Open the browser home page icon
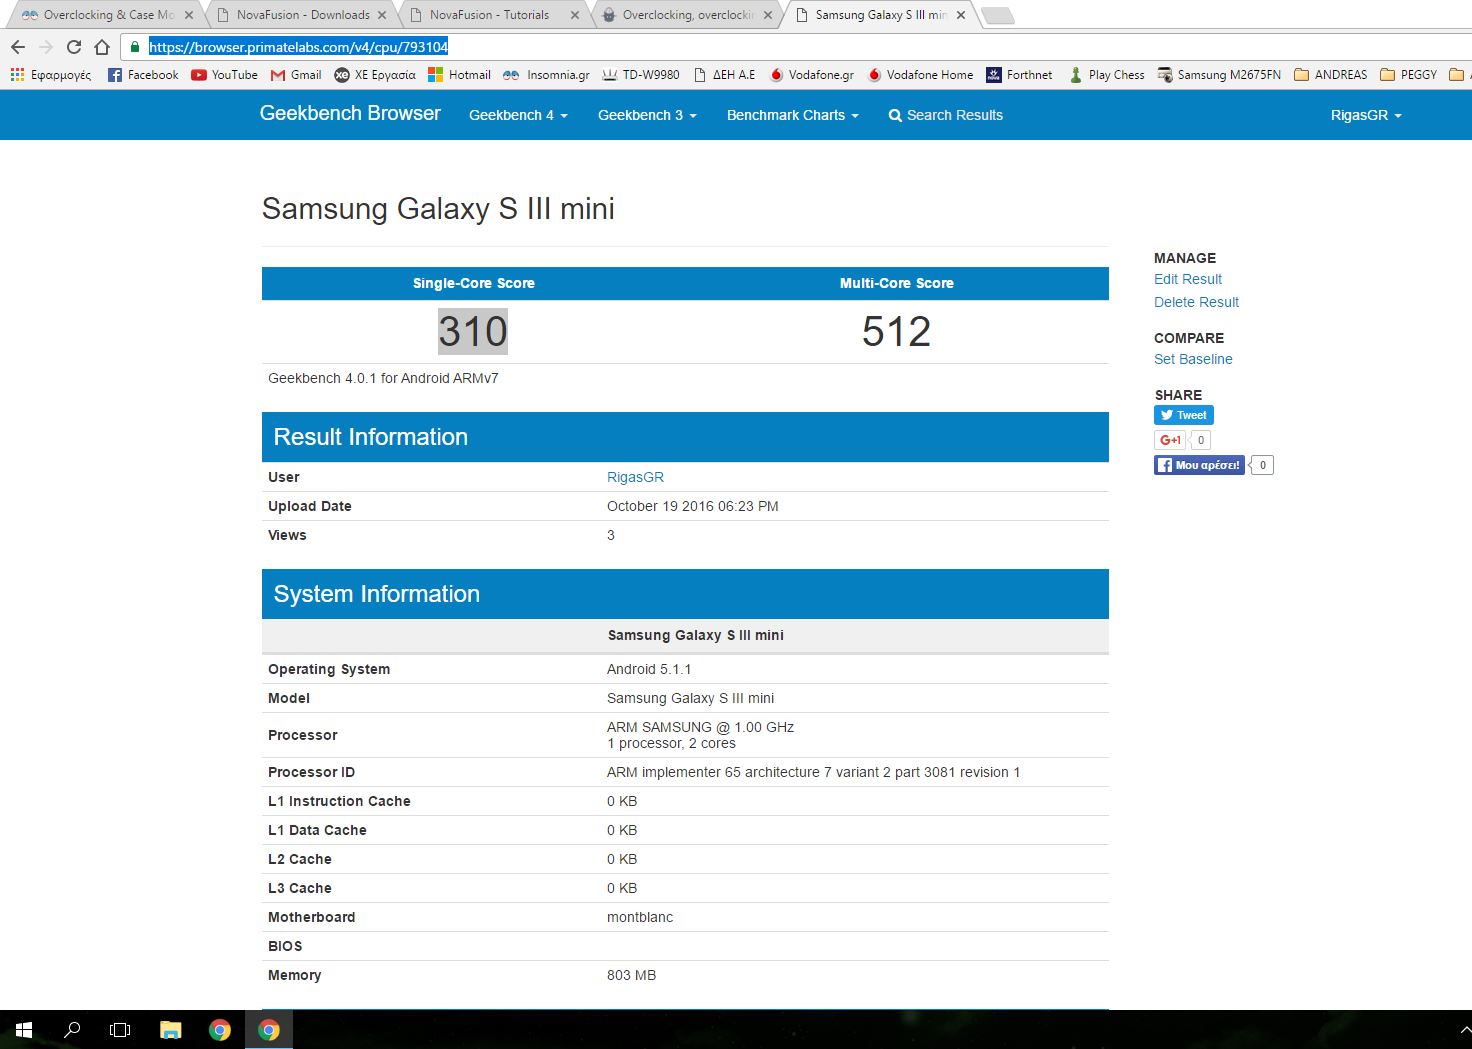 tap(102, 47)
